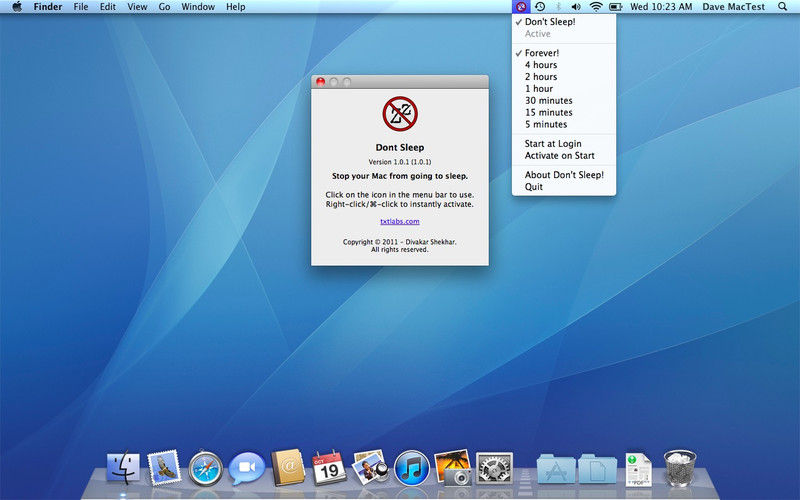Click the battery status icon
Viewport: 800px width, 500px height.
616,7
